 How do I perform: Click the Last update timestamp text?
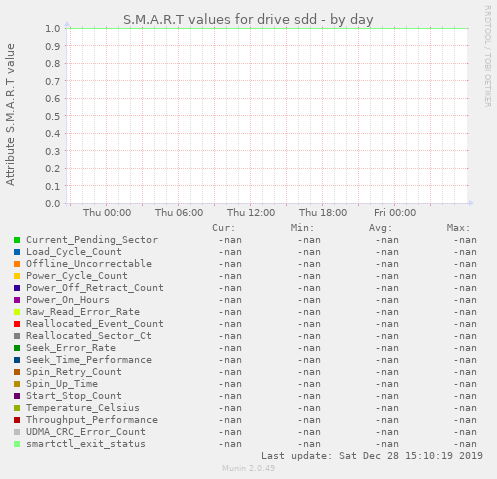pos(372,456)
